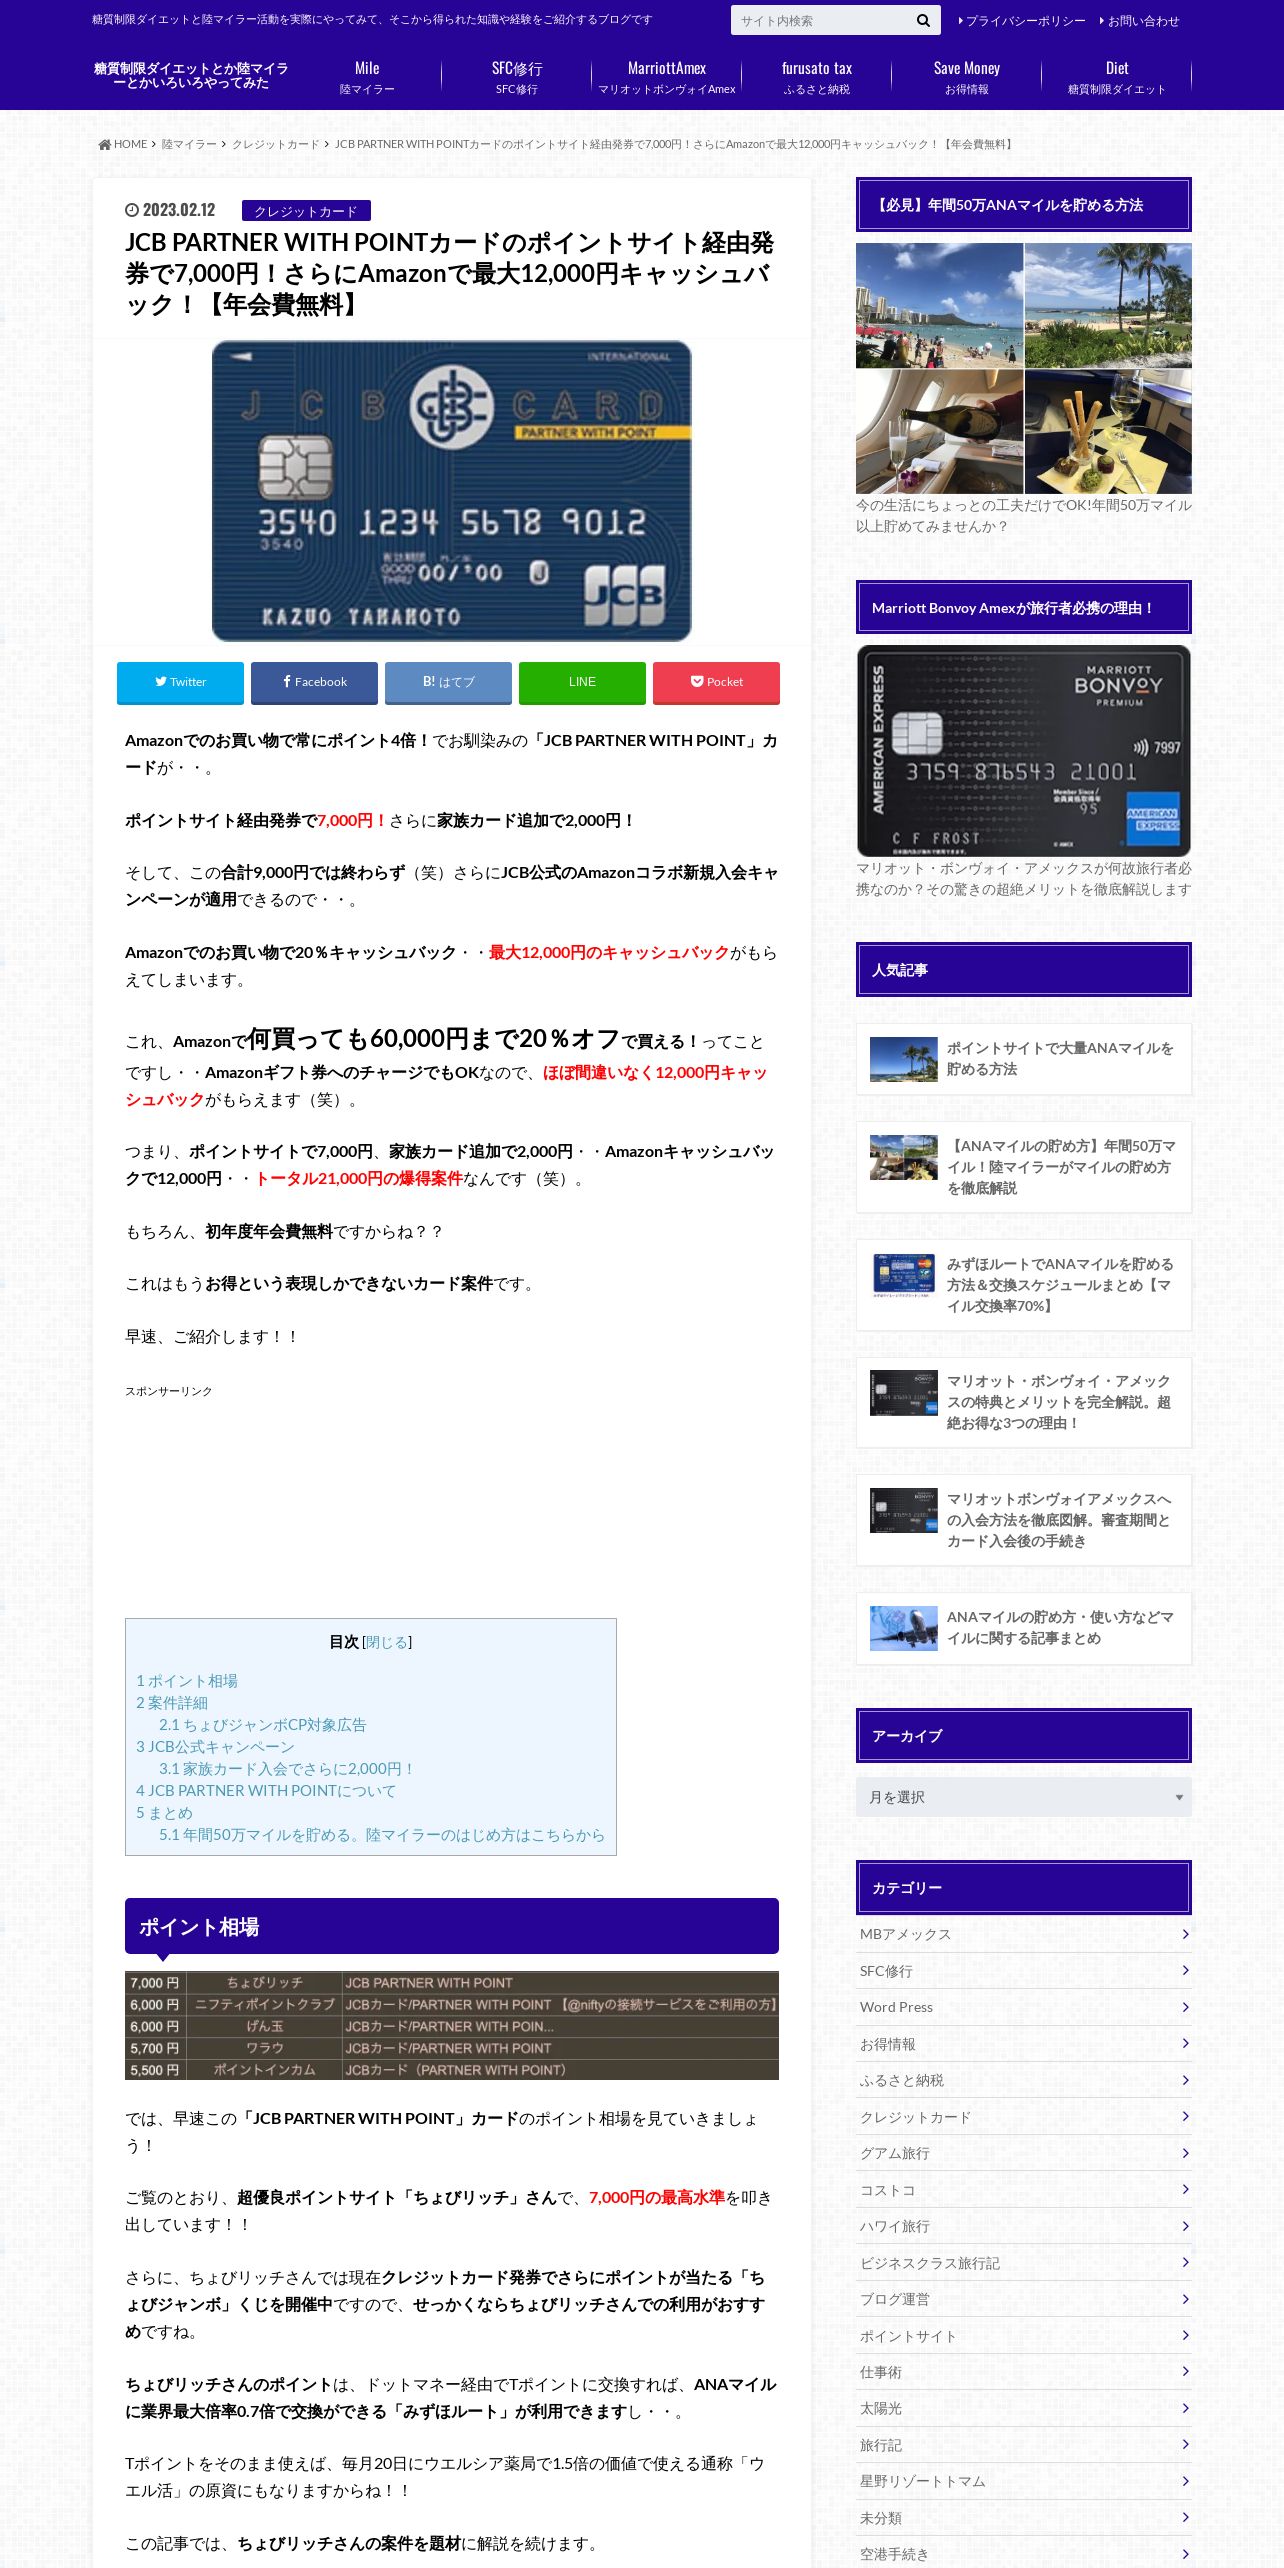
Task: Jump to 4 JCB PARTNER WITH POINTについて
Action: [266, 1791]
